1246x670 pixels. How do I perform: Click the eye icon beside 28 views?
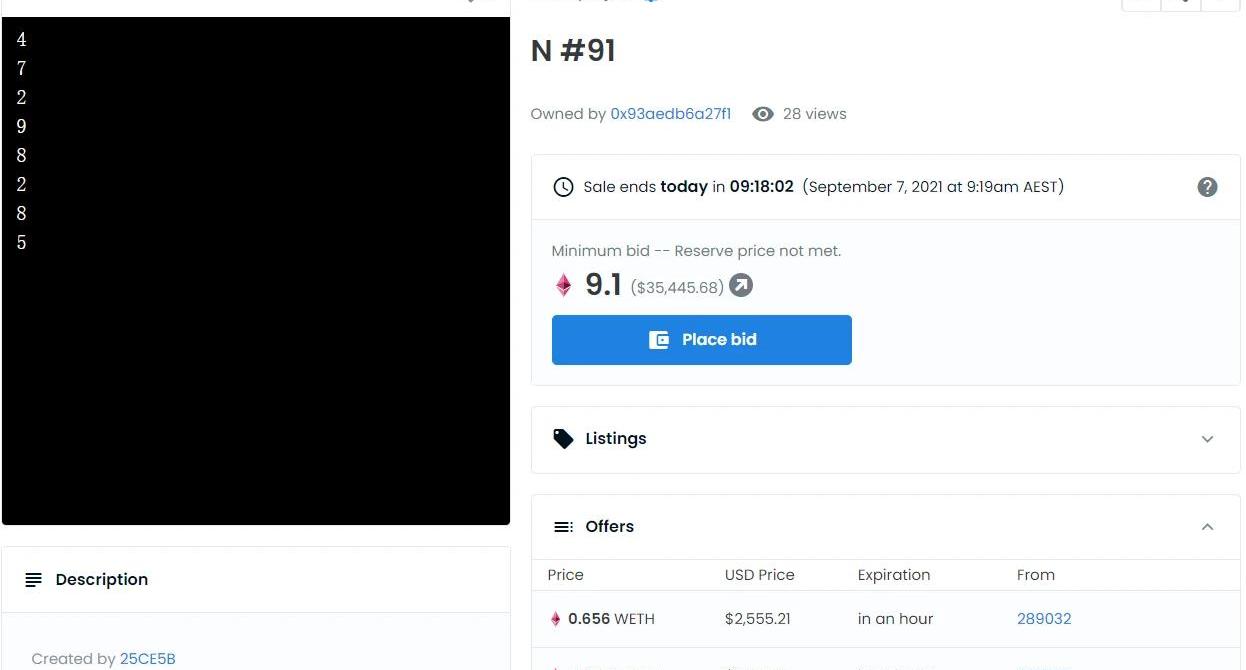[763, 114]
